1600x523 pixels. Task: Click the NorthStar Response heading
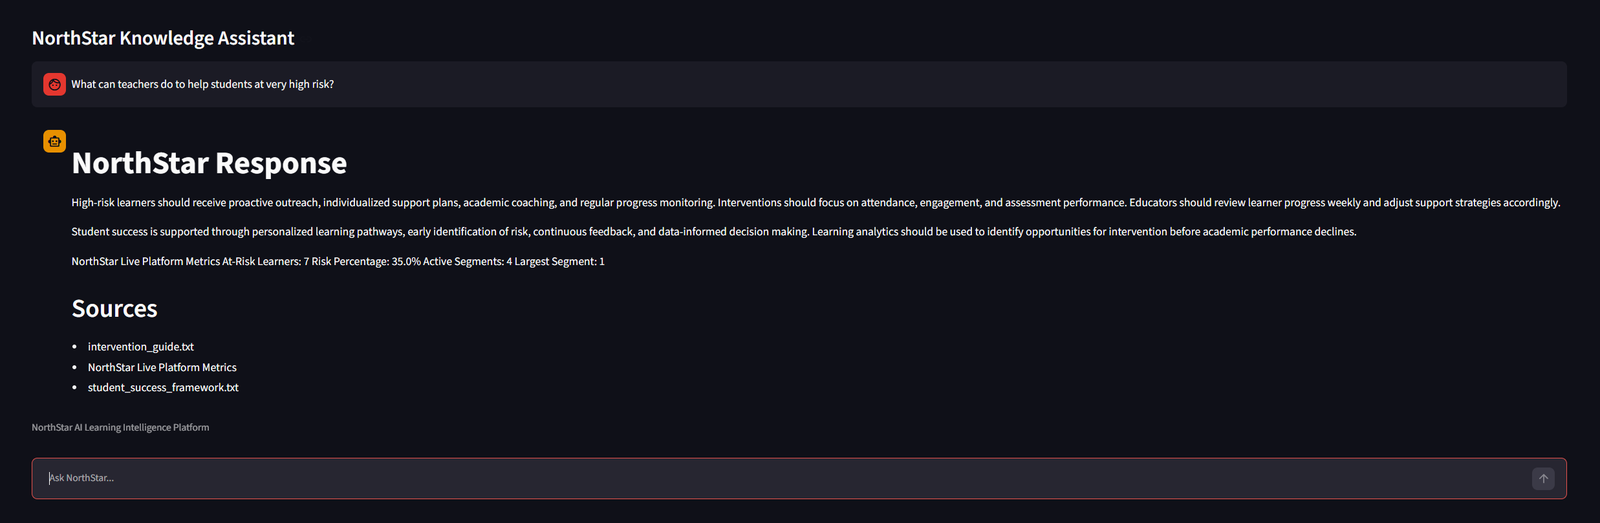pyautogui.click(x=209, y=163)
